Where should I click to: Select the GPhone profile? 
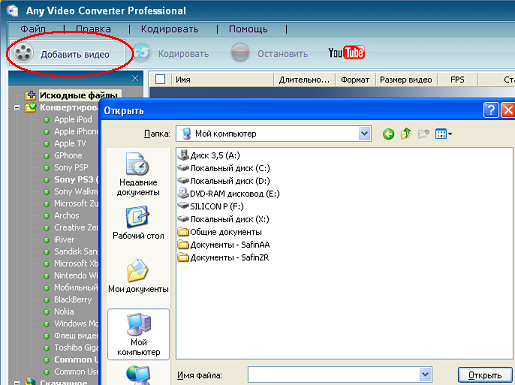[x=68, y=155]
